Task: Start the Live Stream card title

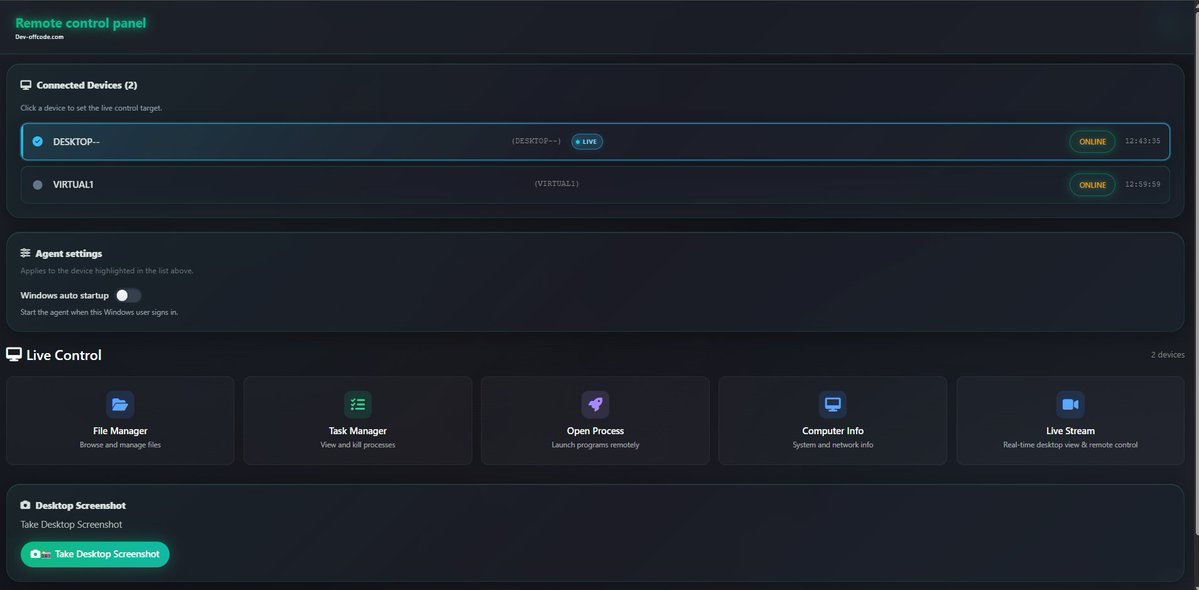Action: 1071,431
